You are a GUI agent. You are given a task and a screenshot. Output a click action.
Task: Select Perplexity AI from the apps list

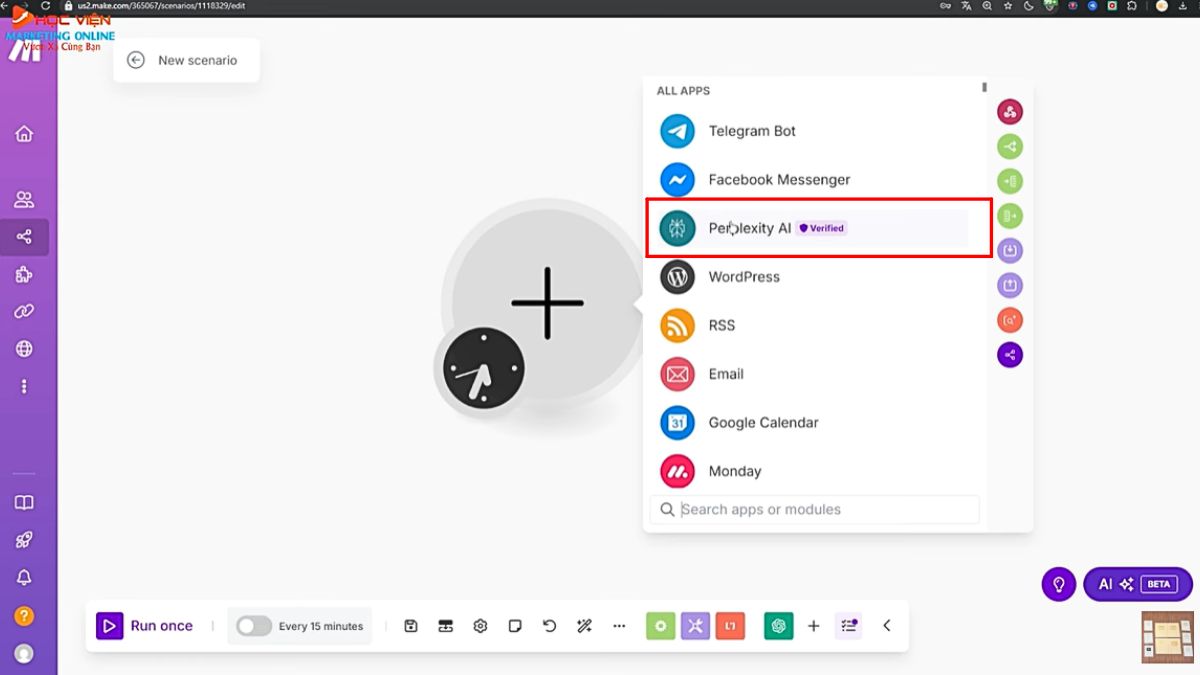[x=750, y=228]
